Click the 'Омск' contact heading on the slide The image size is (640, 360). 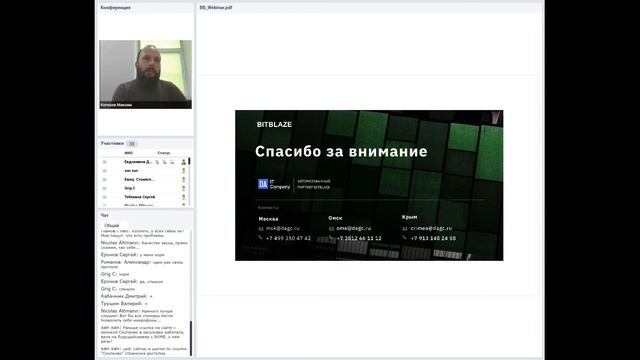coord(335,218)
